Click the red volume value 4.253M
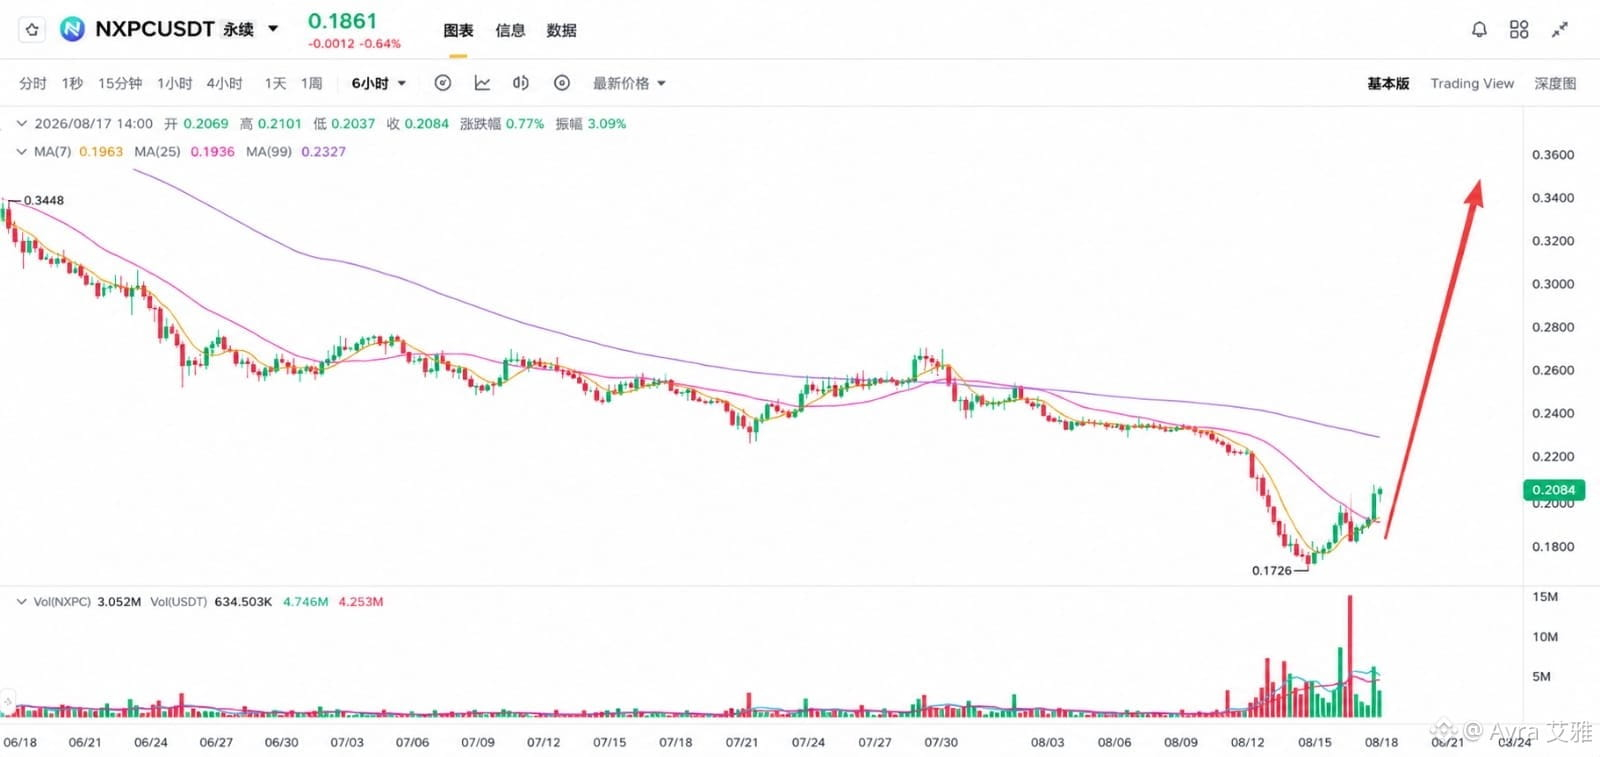This screenshot has width=1600, height=757. pyautogui.click(x=361, y=602)
